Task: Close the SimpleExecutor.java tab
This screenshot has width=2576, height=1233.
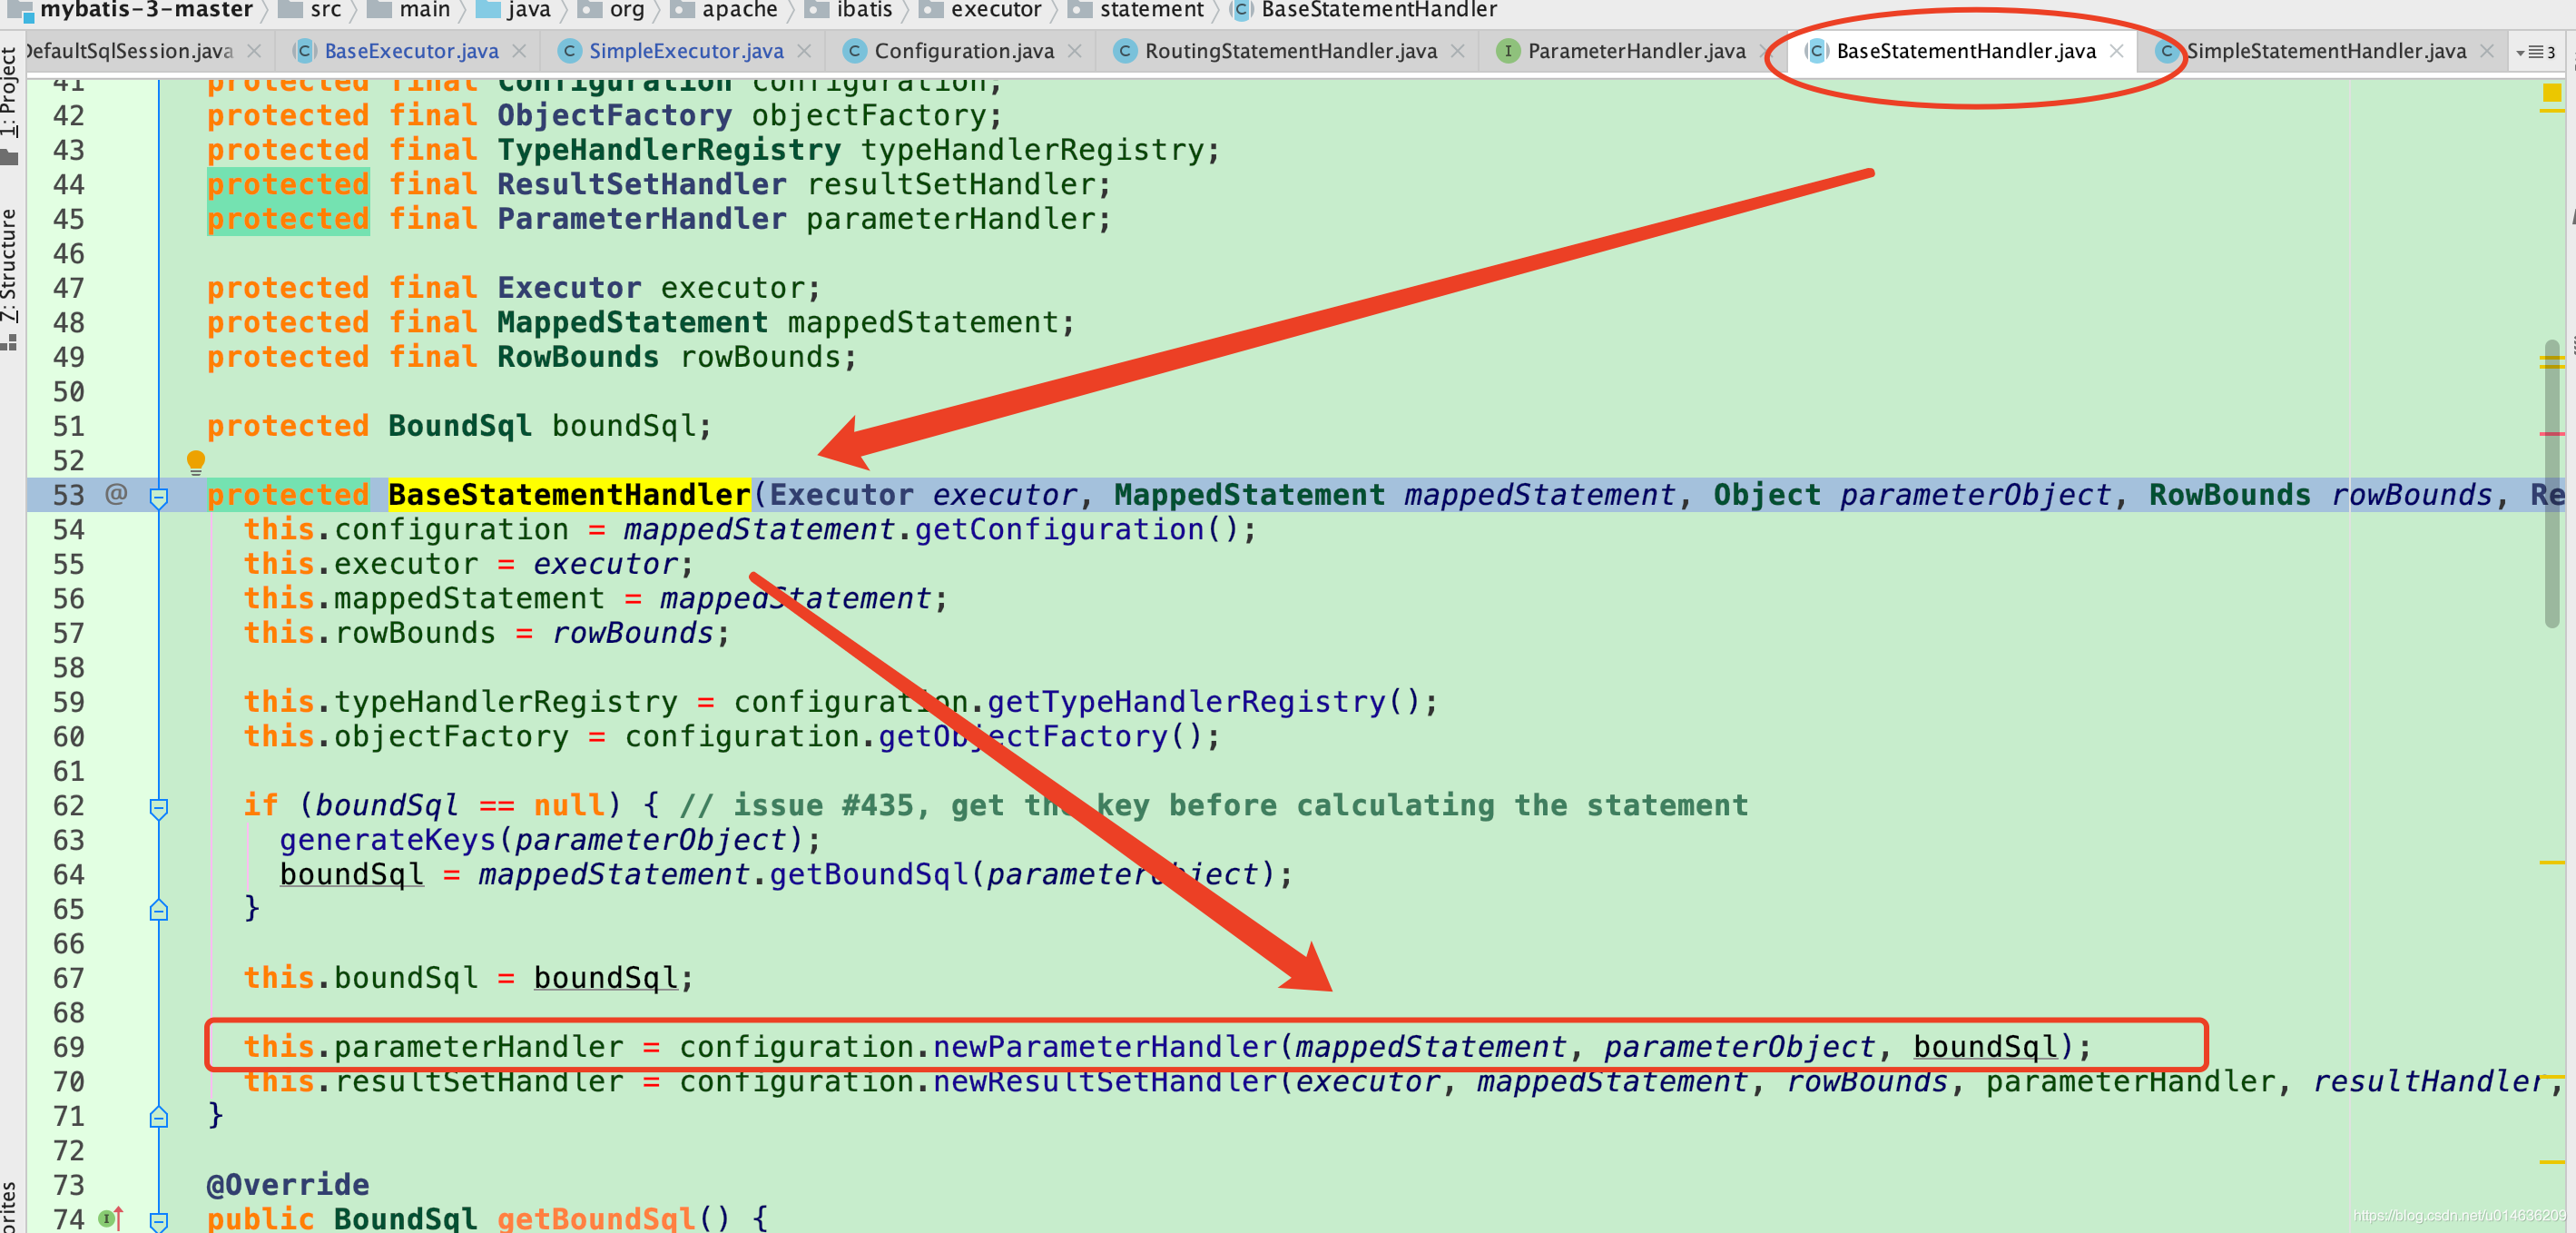Action: [804, 51]
